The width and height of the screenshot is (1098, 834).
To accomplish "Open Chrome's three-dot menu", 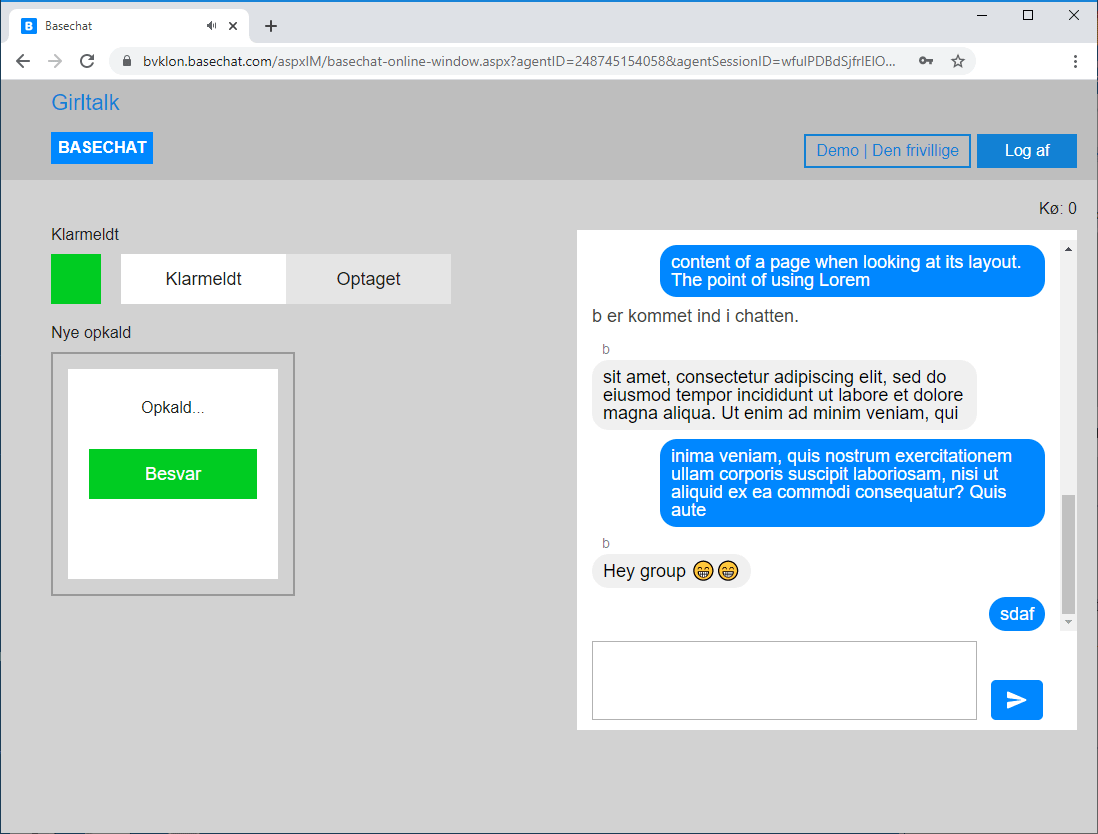I will [1075, 61].
